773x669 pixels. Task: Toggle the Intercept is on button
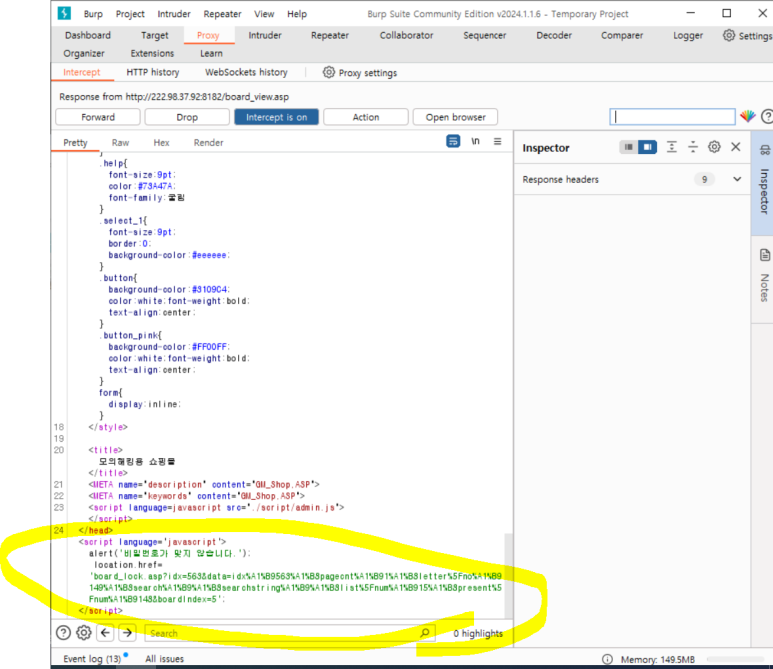[276, 117]
